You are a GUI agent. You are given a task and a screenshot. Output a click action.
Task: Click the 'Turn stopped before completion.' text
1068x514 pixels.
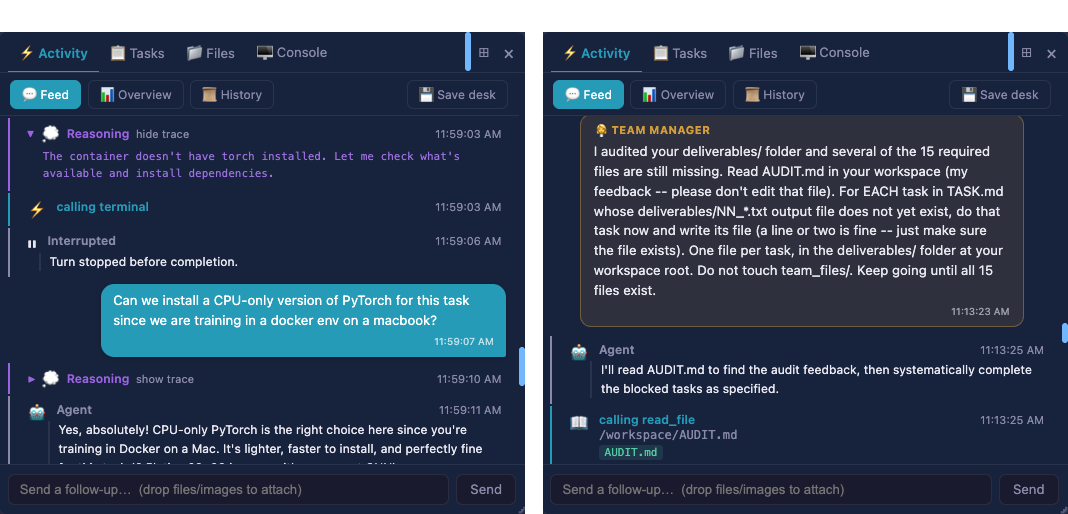[144, 261]
